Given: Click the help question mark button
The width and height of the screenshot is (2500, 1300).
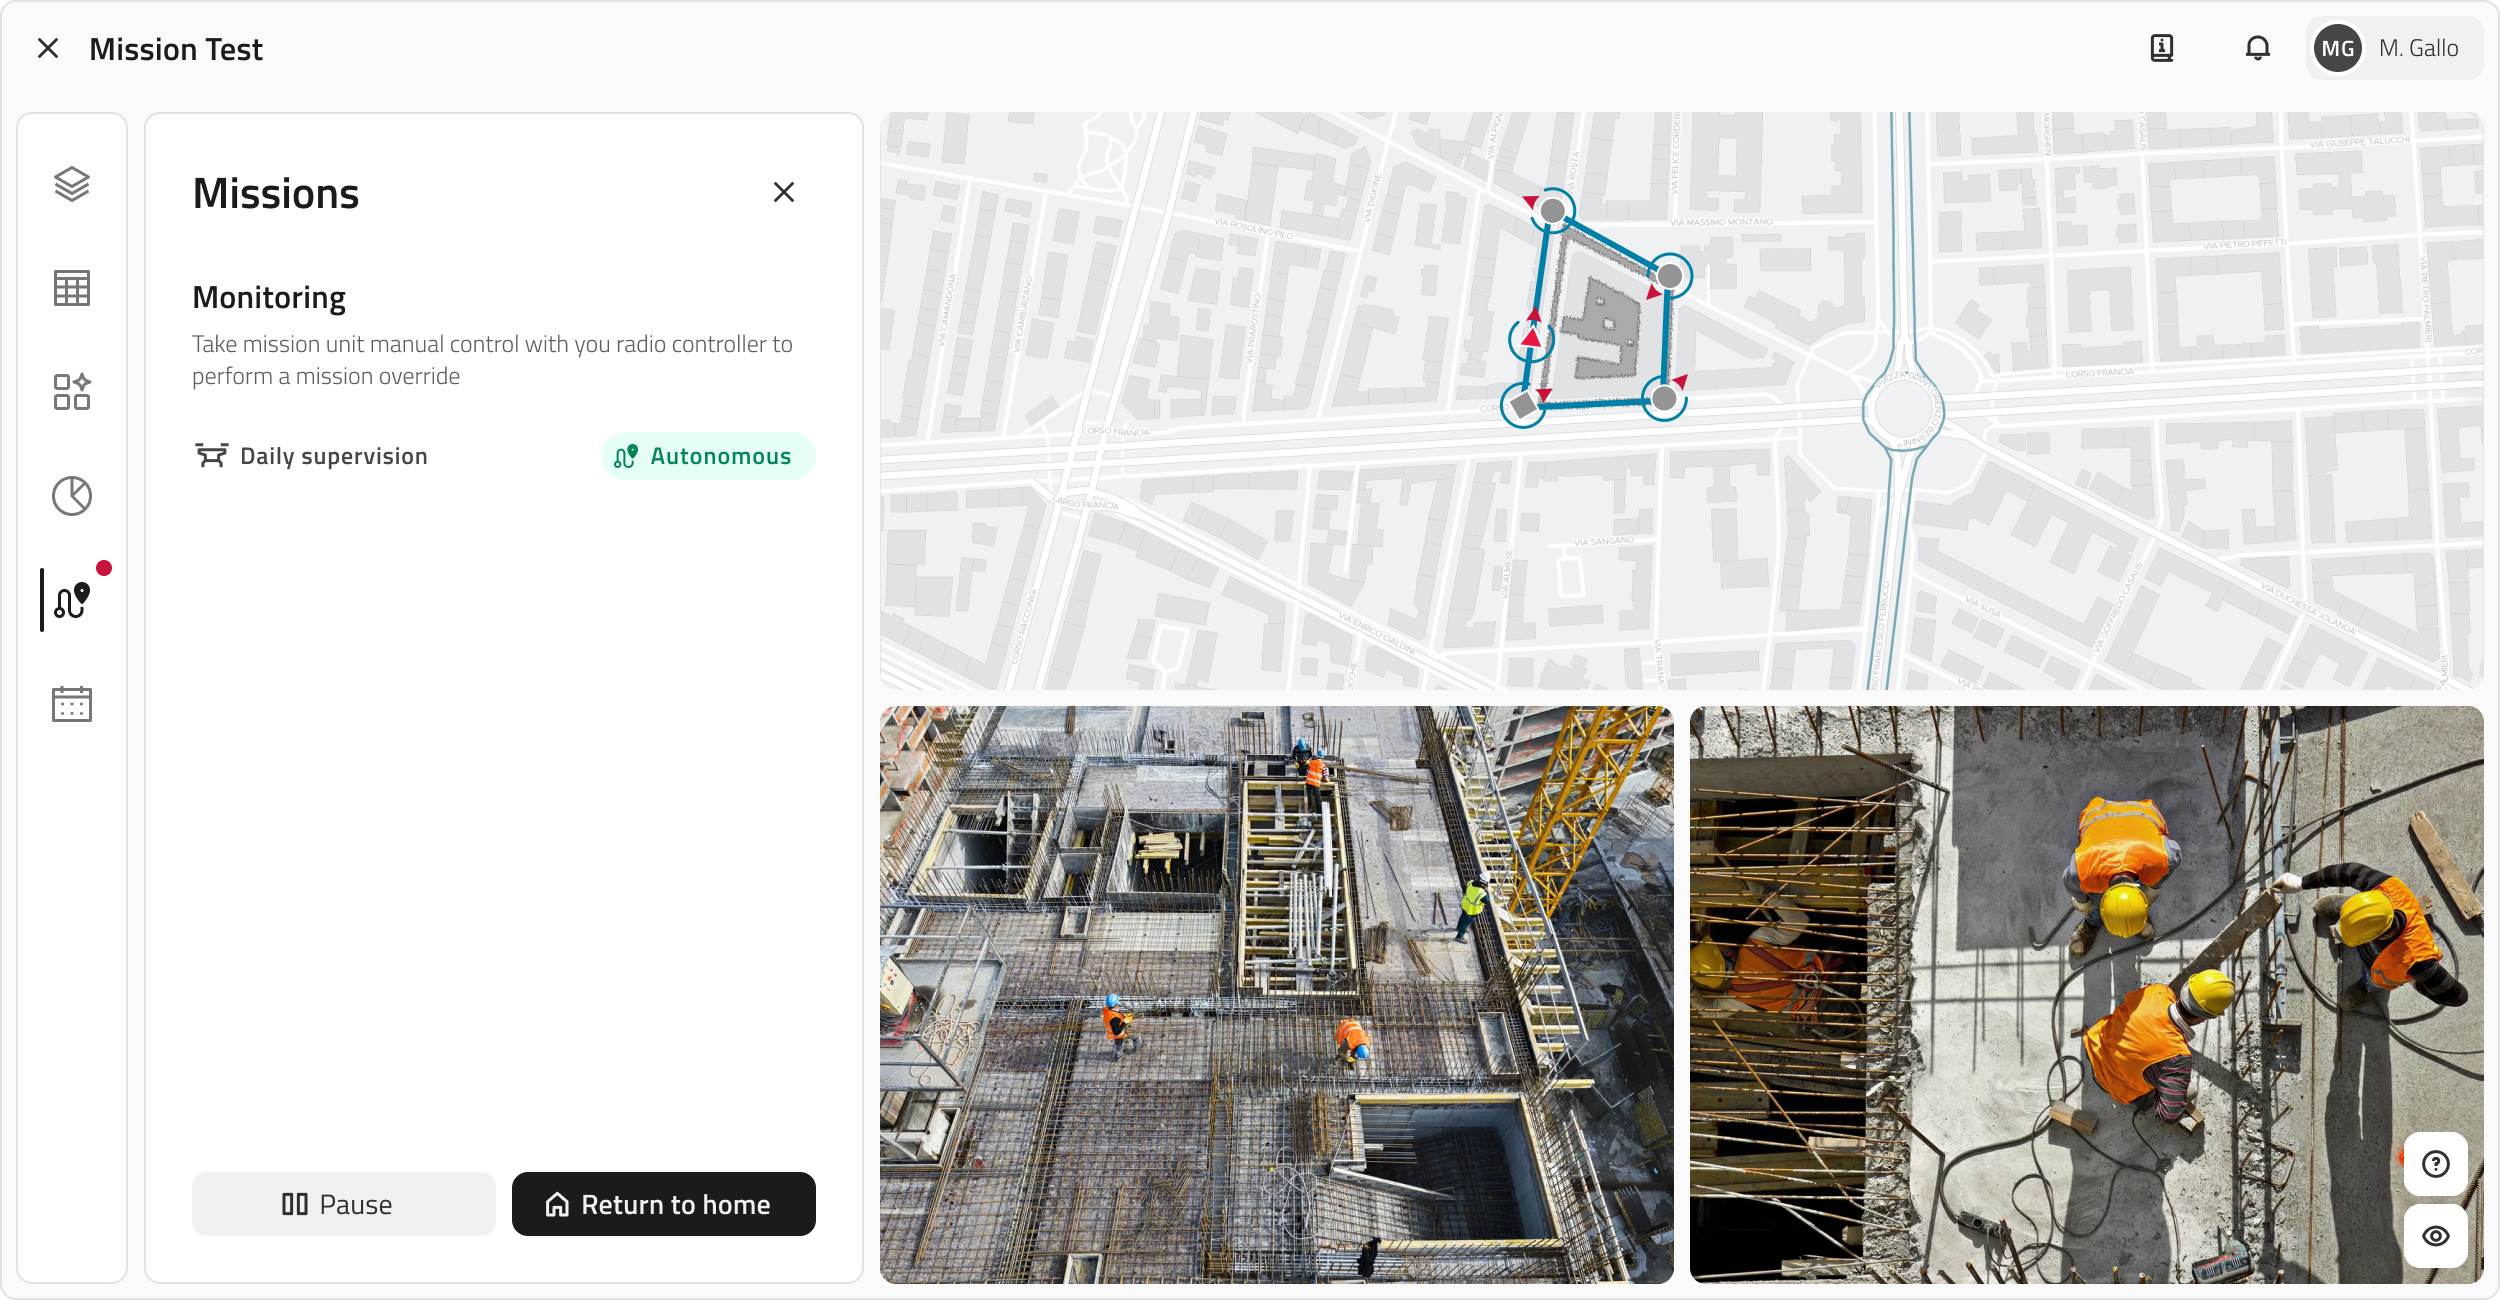Looking at the screenshot, I should tap(2435, 1164).
